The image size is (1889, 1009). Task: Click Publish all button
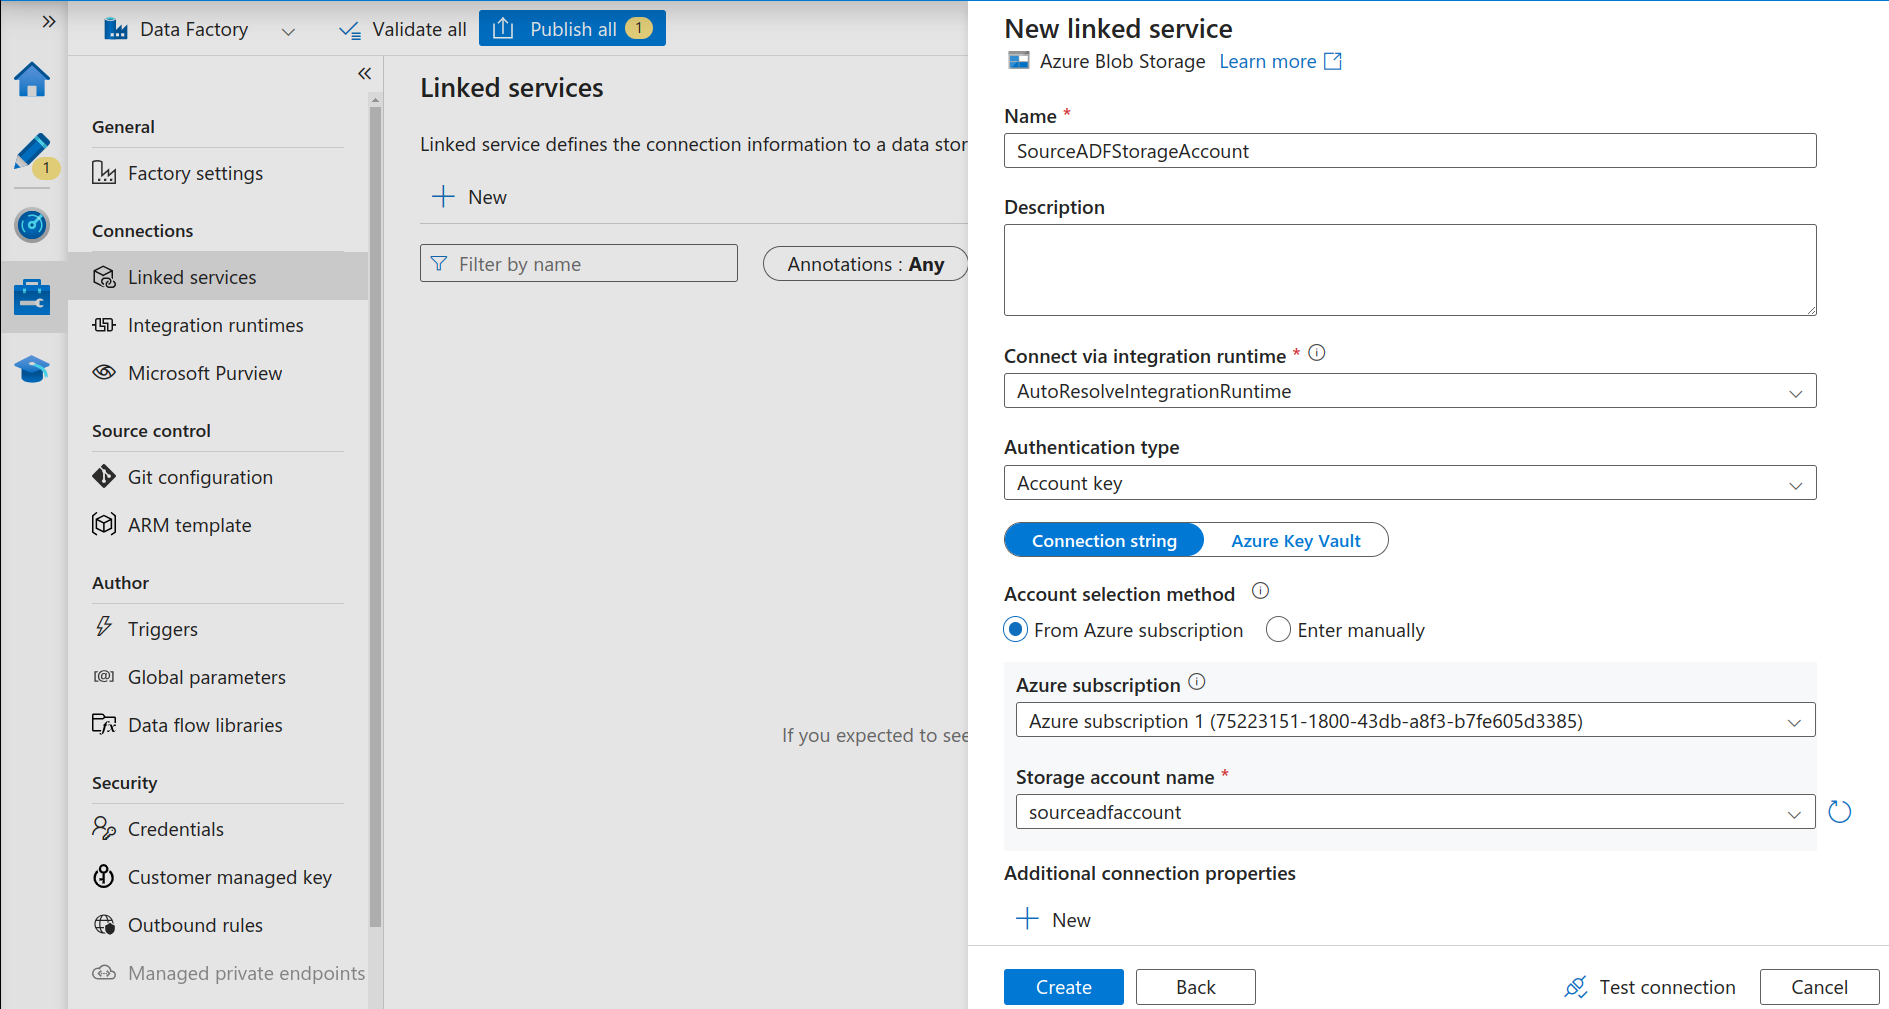(572, 28)
